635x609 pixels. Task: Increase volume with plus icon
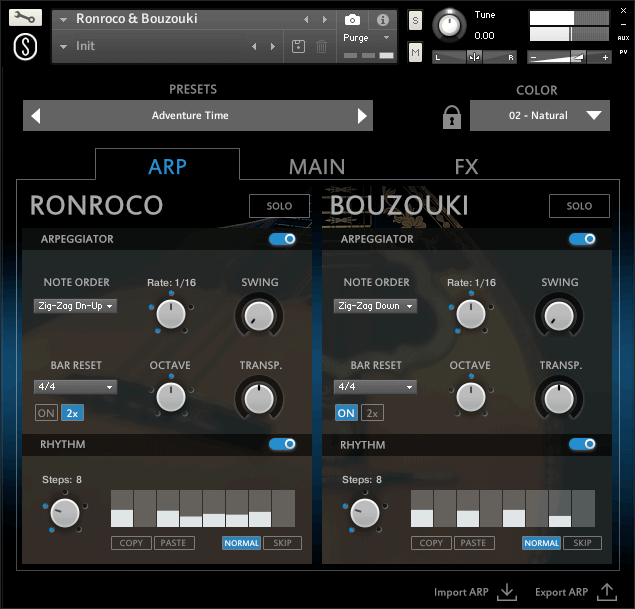coord(605,57)
